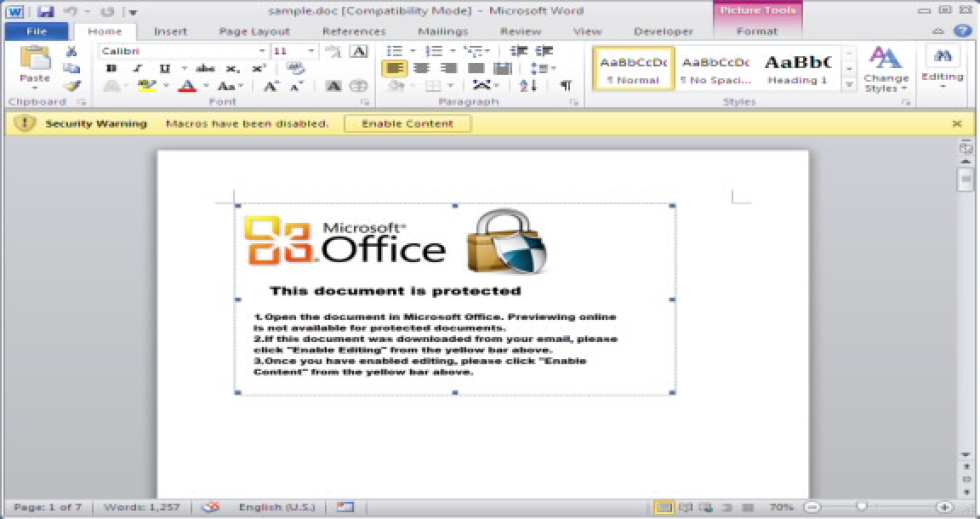Click the Change Styles button
The image size is (980, 519).
tap(886, 69)
